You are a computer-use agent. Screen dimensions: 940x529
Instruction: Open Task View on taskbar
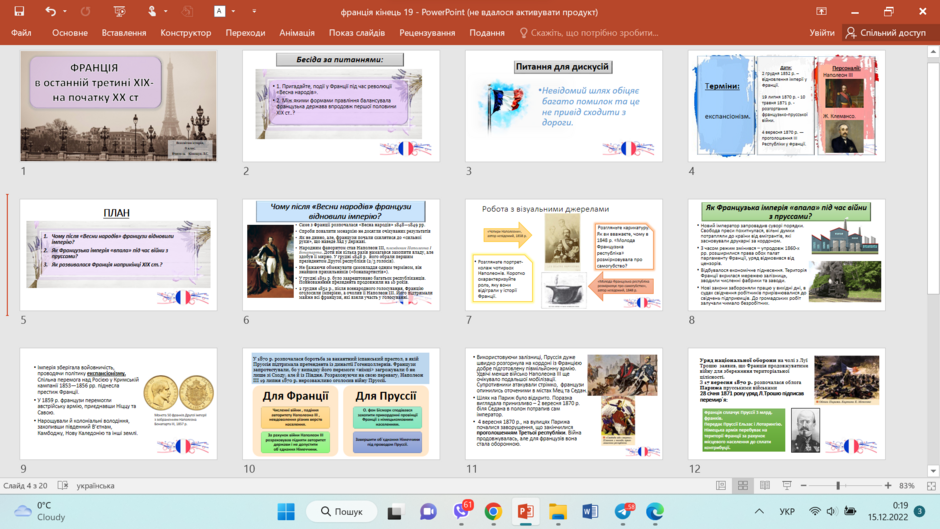tap(394, 512)
